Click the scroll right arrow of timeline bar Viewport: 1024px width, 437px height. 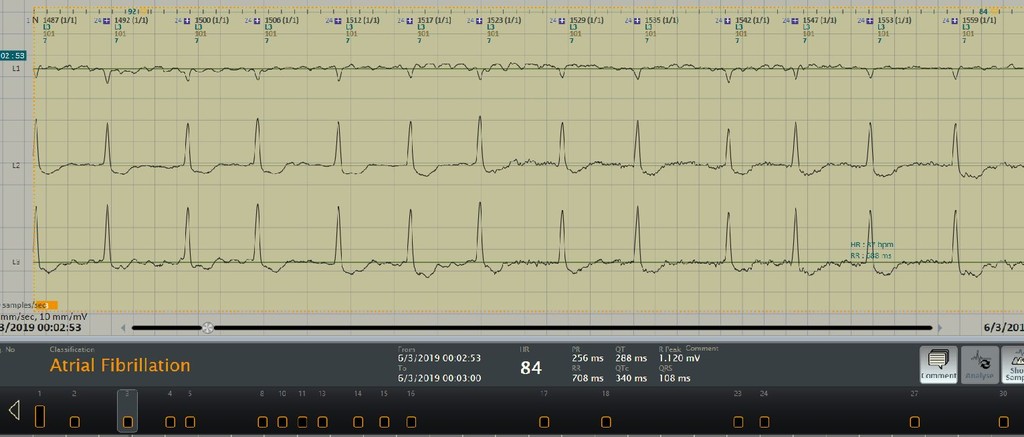pyautogui.click(x=940, y=328)
